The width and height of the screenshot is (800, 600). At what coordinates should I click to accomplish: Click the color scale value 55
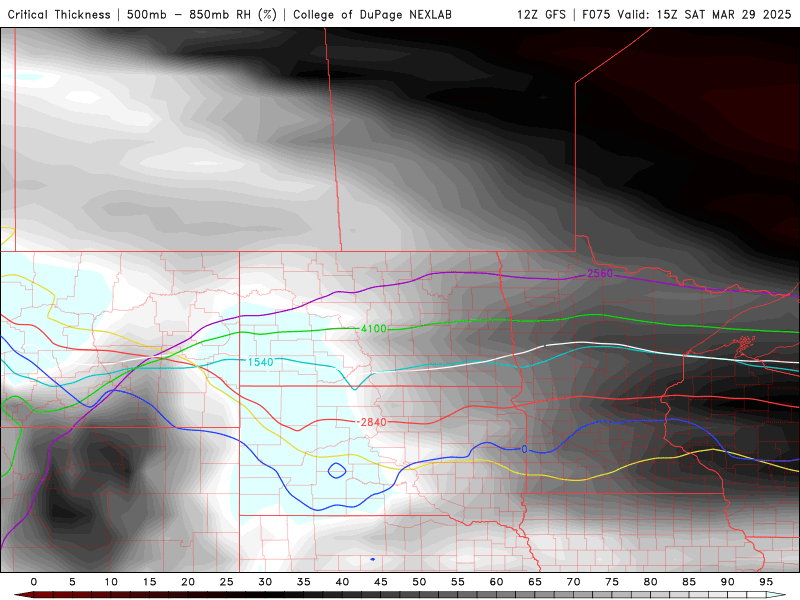(458, 582)
